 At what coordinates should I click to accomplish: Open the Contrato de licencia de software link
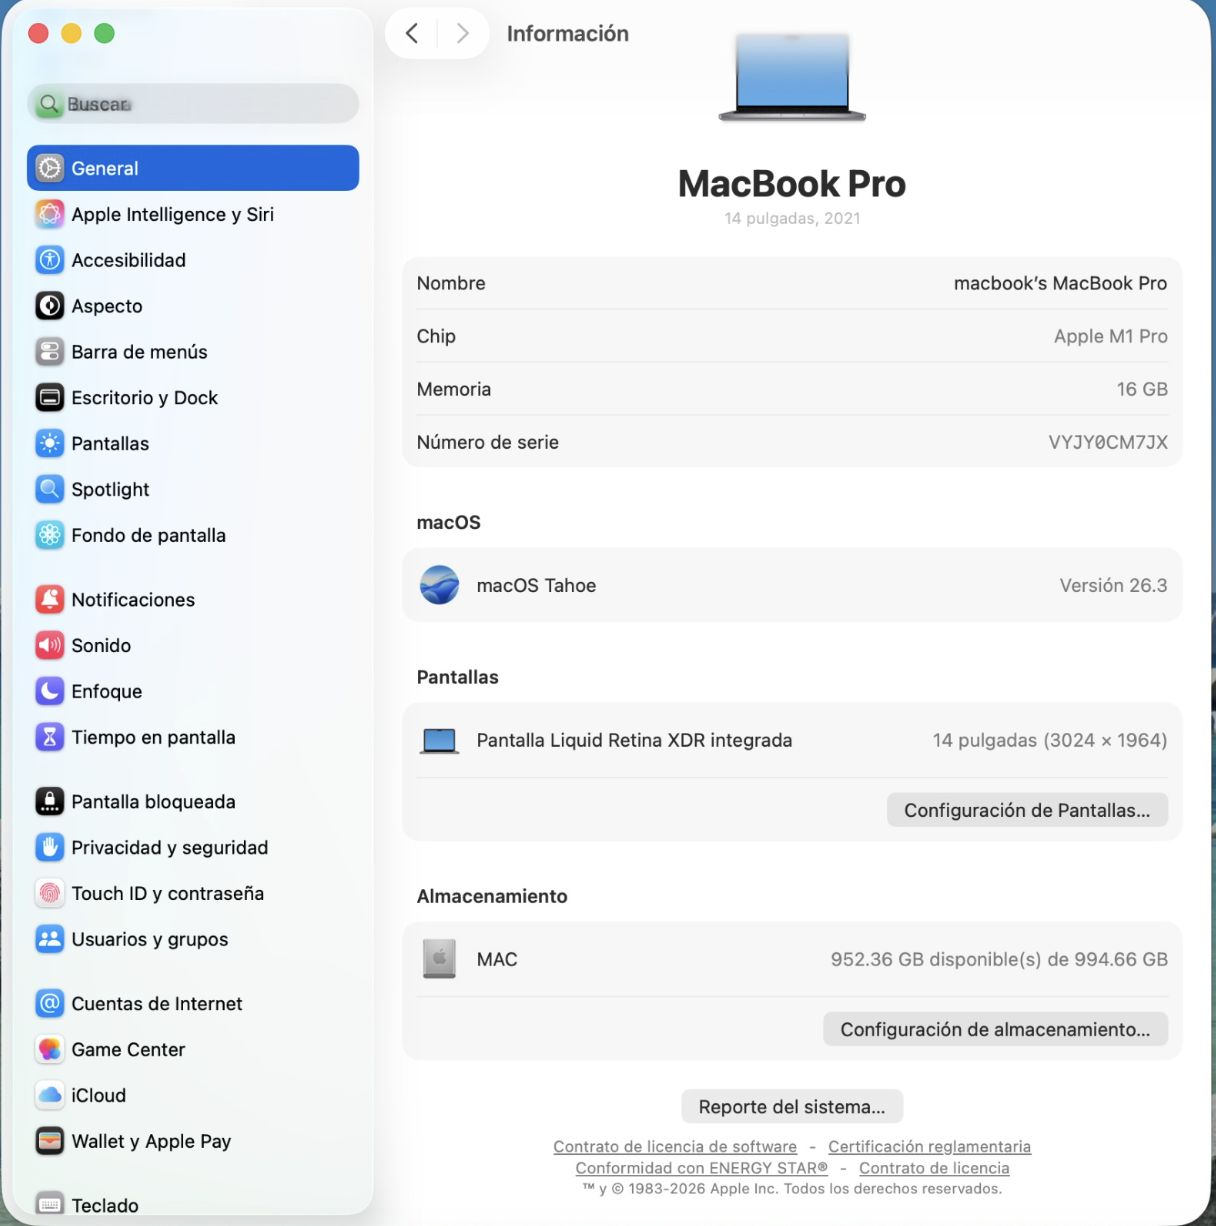(674, 1146)
